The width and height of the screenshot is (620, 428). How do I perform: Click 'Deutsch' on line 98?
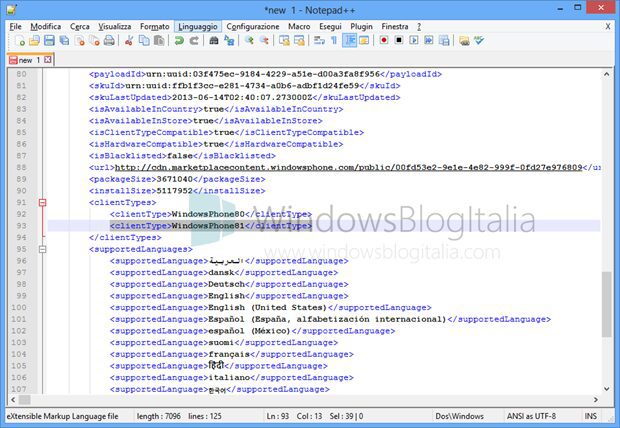[227, 284]
